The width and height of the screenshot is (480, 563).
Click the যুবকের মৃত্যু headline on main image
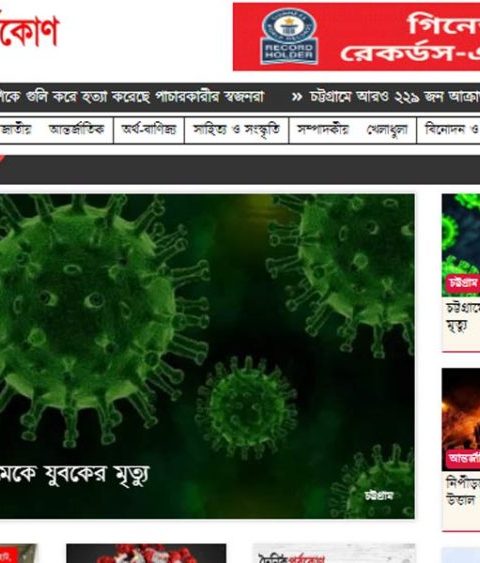tap(74, 474)
